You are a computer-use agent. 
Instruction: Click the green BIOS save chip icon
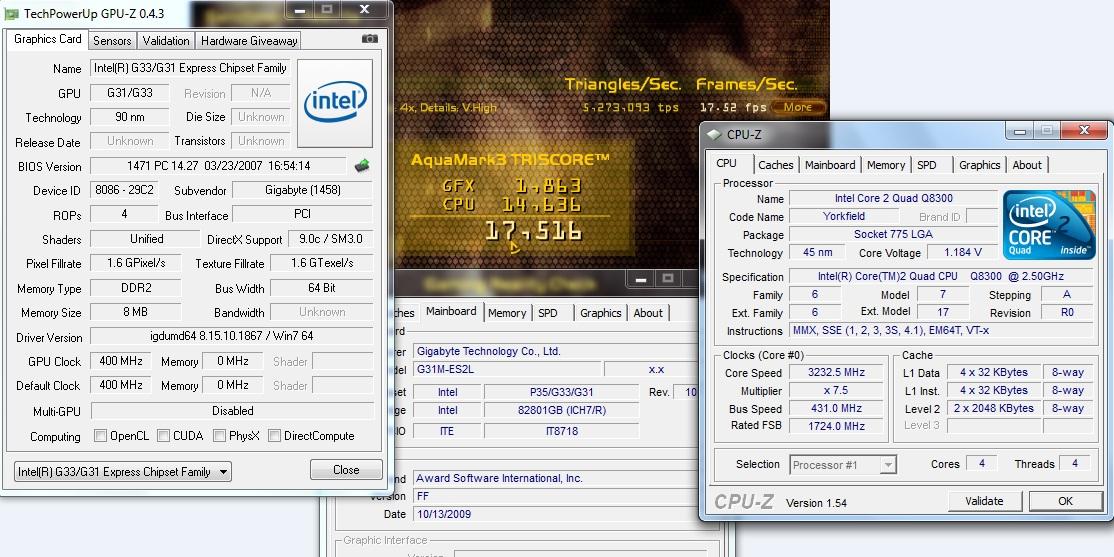(x=362, y=166)
